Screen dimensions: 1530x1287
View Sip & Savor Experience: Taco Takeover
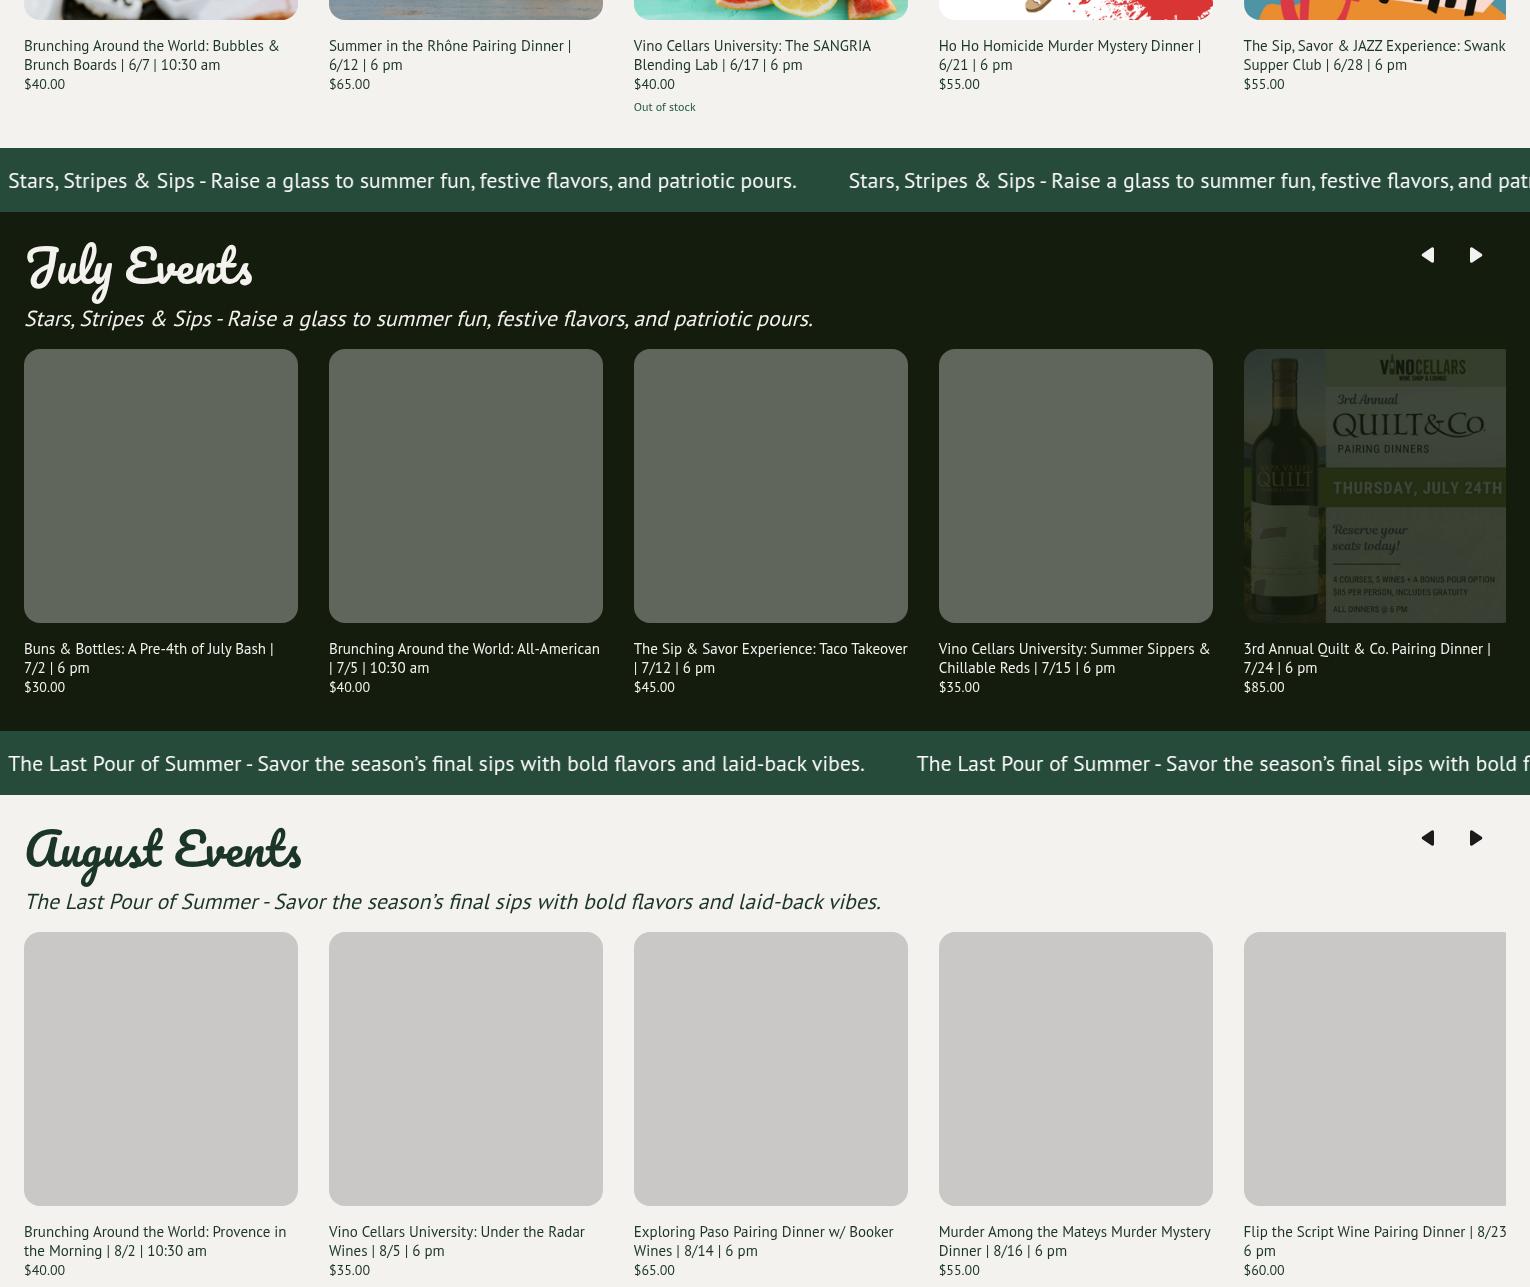pyautogui.click(x=771, y=658)
